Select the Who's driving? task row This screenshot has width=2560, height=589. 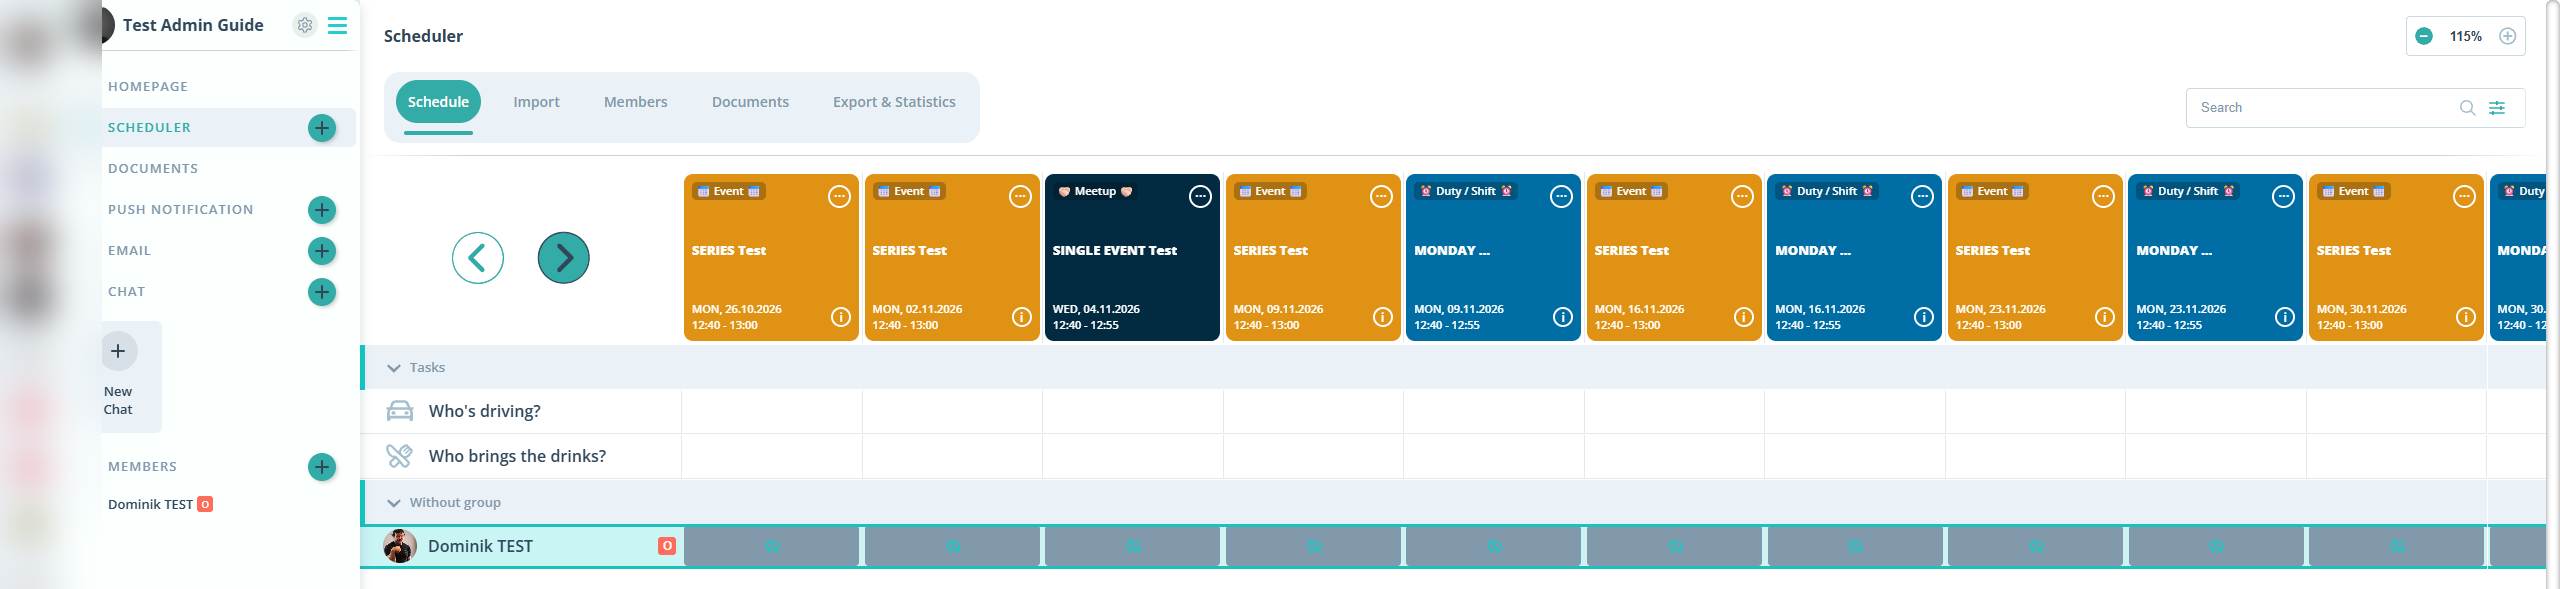pyautogui.click(x=1453, y=411)
